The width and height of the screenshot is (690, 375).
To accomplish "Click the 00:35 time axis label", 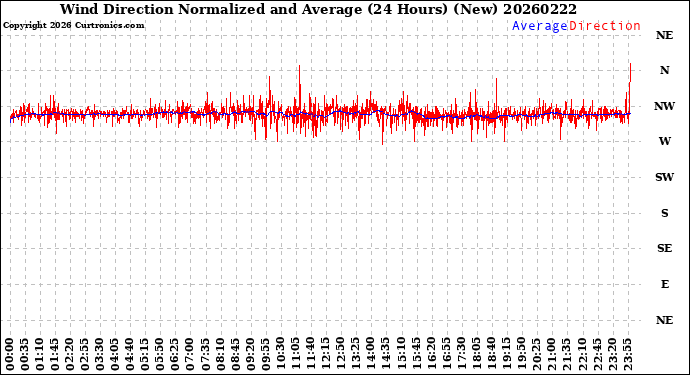I will [x=25, y=354].
